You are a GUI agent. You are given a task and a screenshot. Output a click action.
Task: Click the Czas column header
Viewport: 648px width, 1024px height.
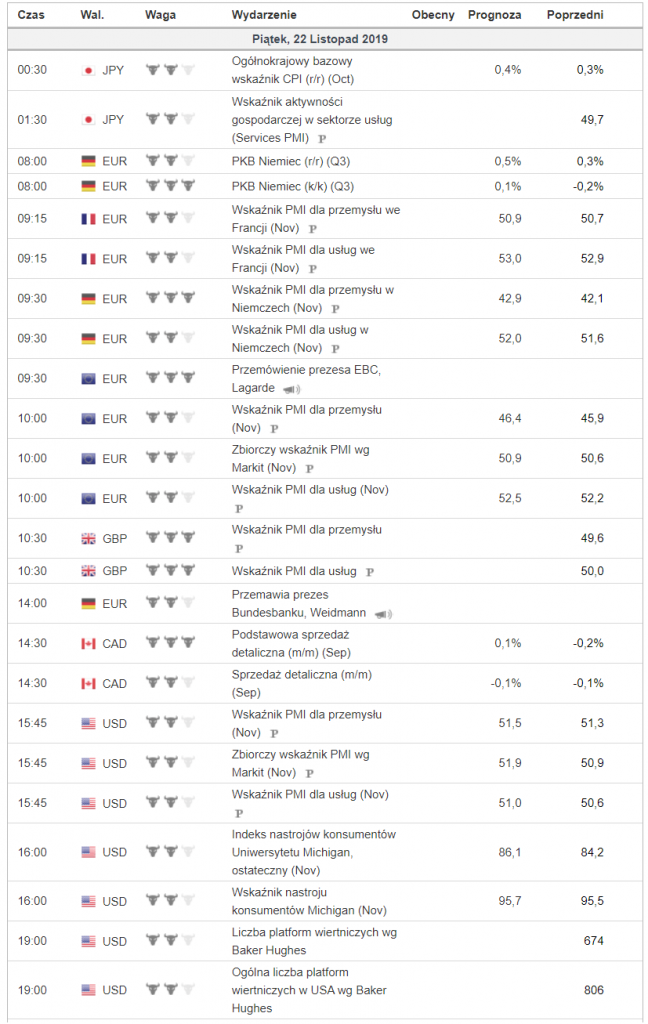pos(31,14)
